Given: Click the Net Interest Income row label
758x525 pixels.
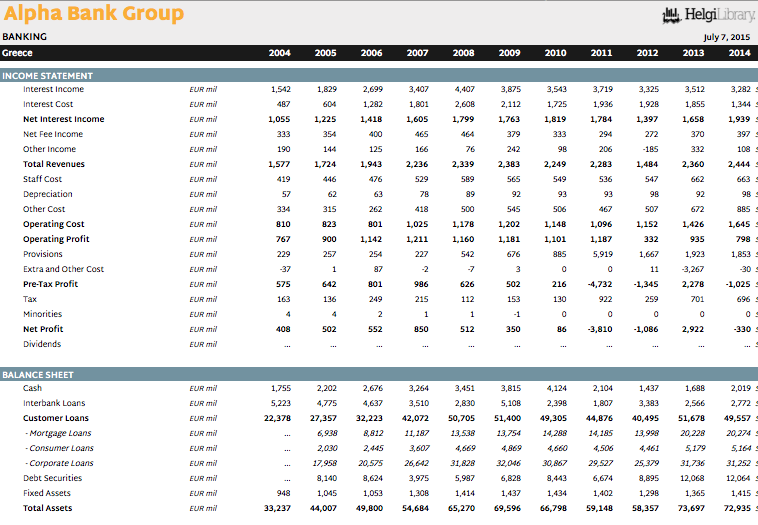Looking at the screenshot, I should (x=63, y=119).
